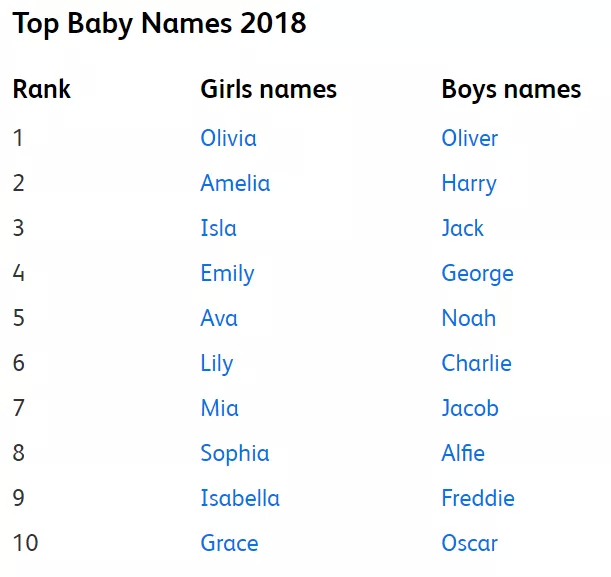Select the boys name Charlie
This screenshot has height=577, width=611.
[x=476, y=364]
